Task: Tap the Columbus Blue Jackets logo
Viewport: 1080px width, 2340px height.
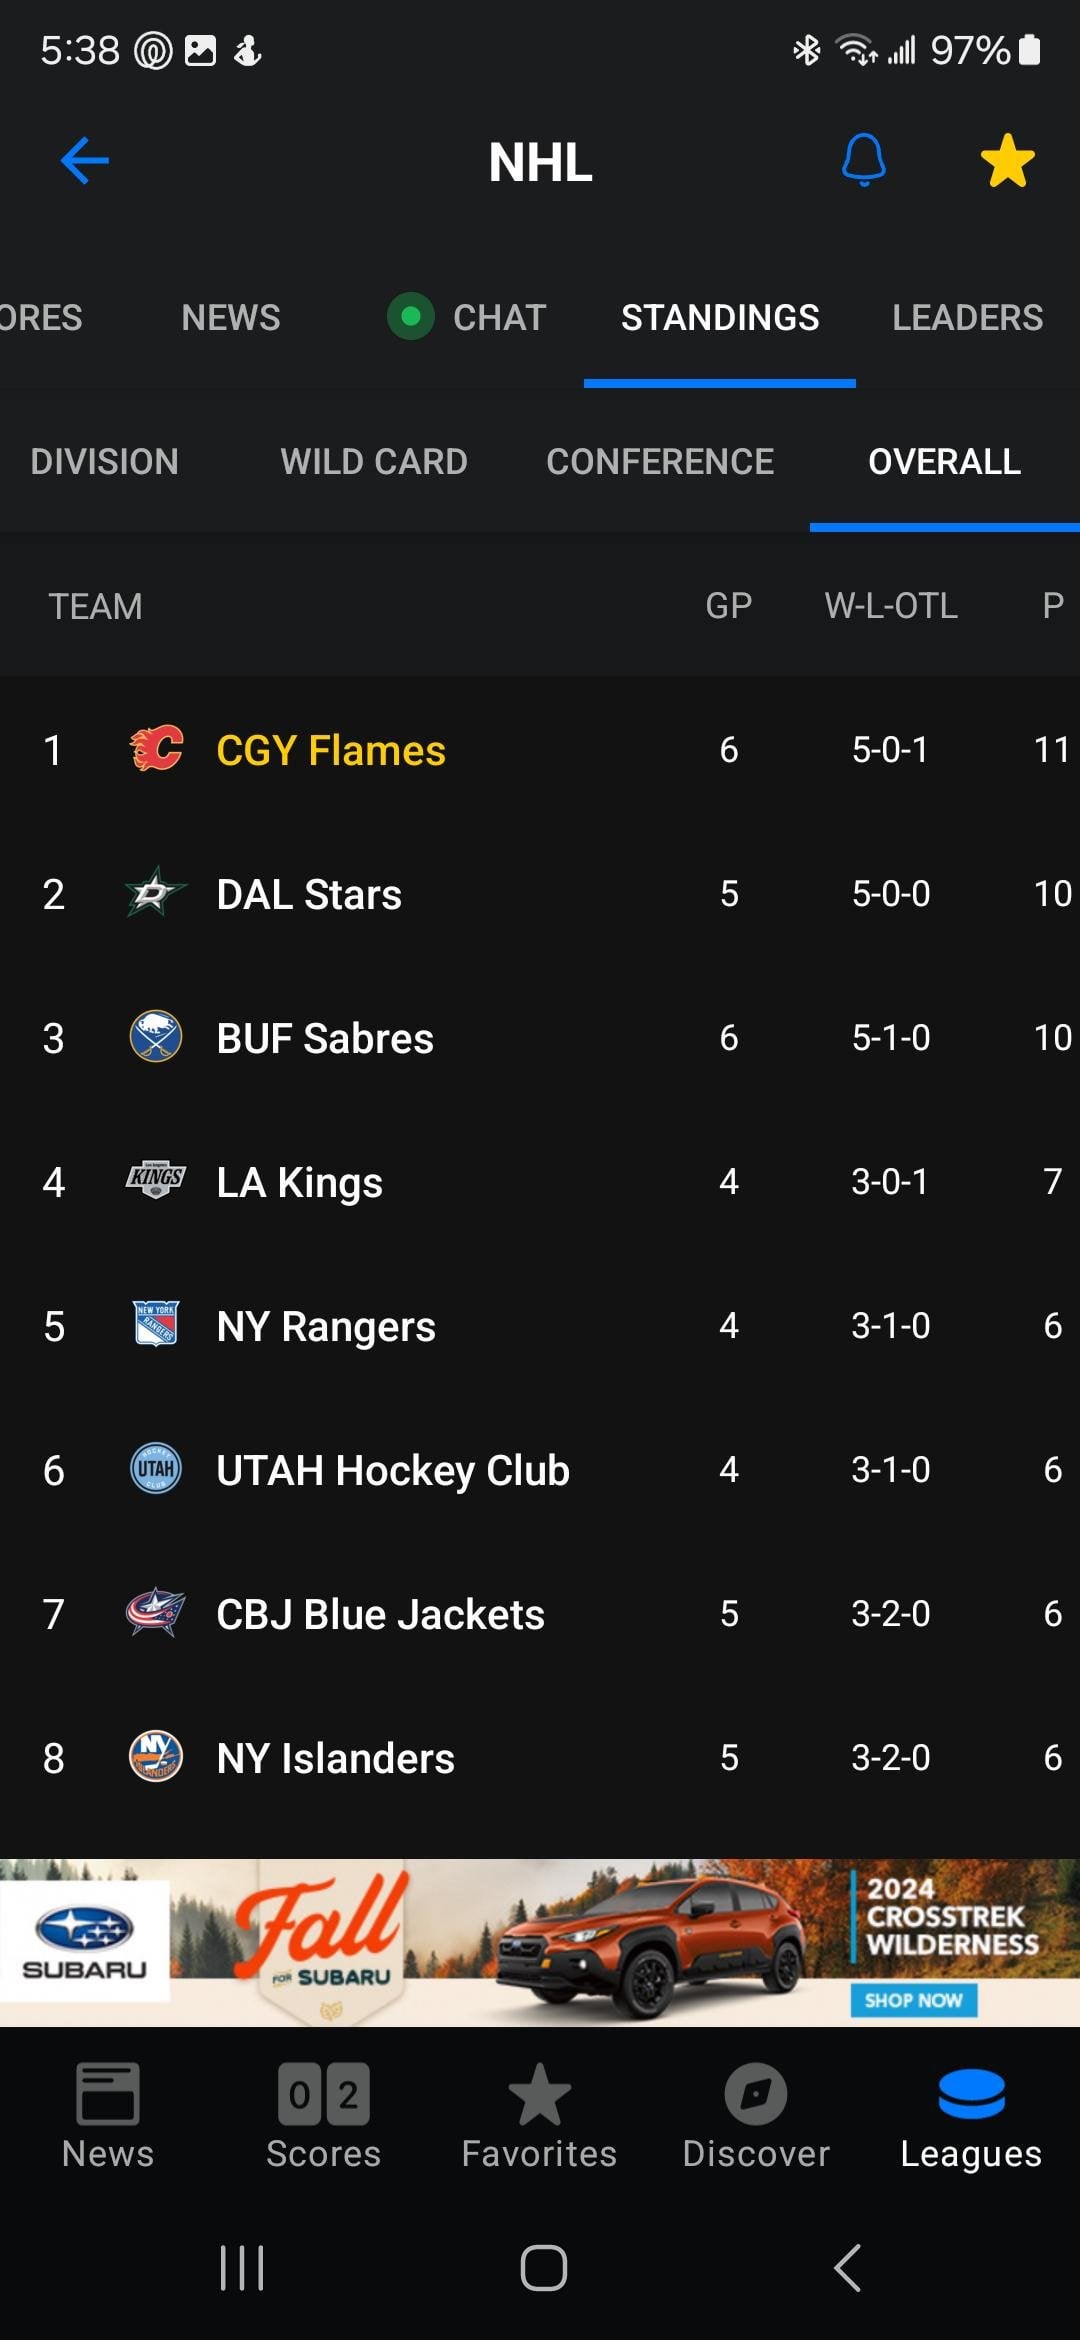Action: [x=156, y=1613]
